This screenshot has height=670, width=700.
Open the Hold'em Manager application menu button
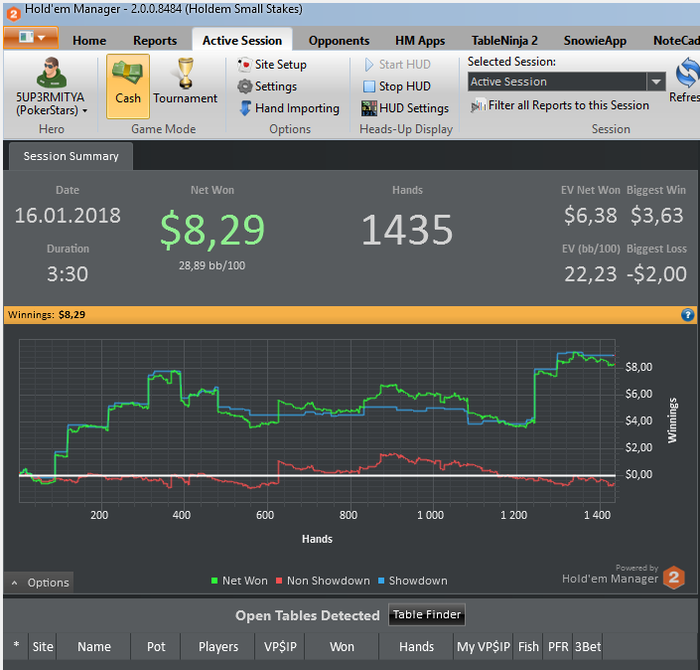[x=31, y=37]
